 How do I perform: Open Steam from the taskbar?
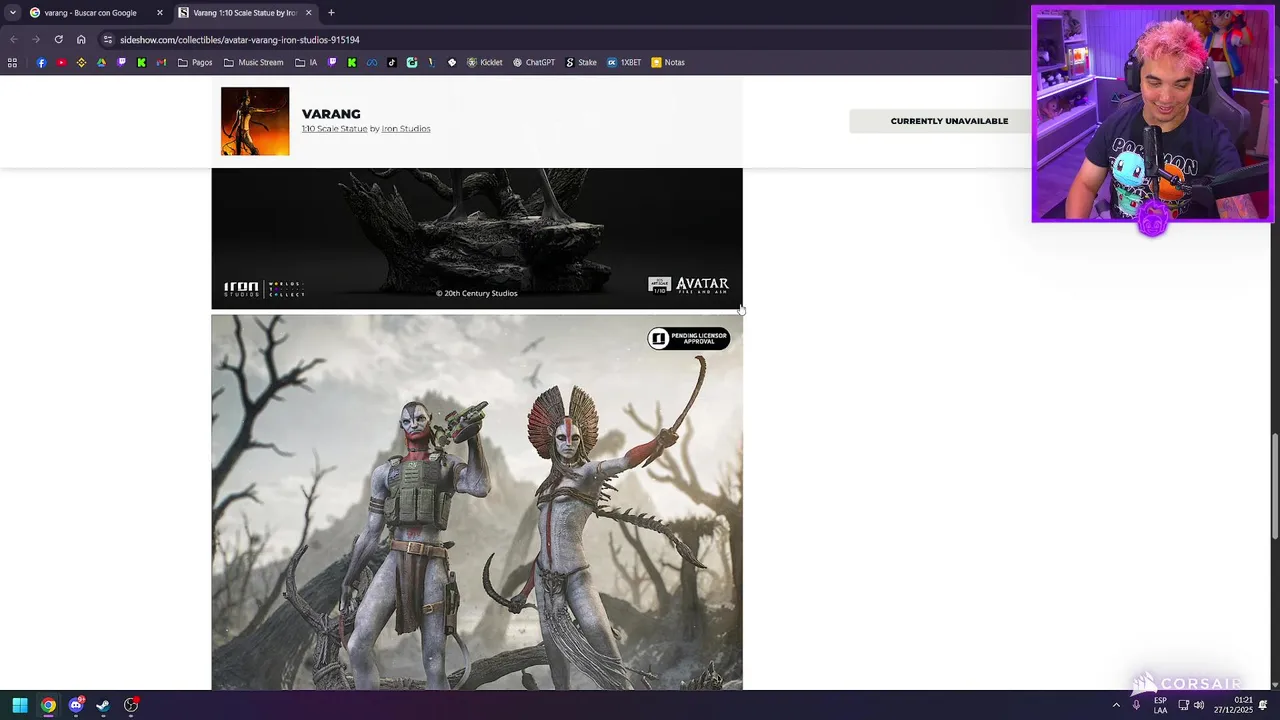click(103, 705)
